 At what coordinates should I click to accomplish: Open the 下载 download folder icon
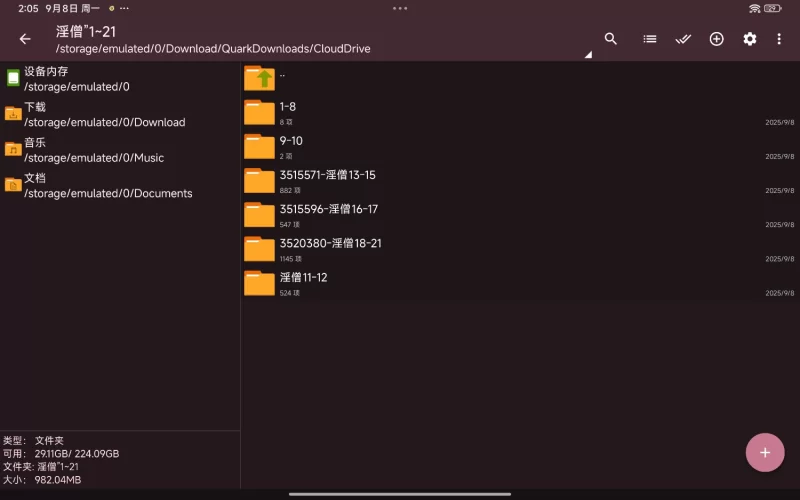pyautogui.click(x=13, y=114)
